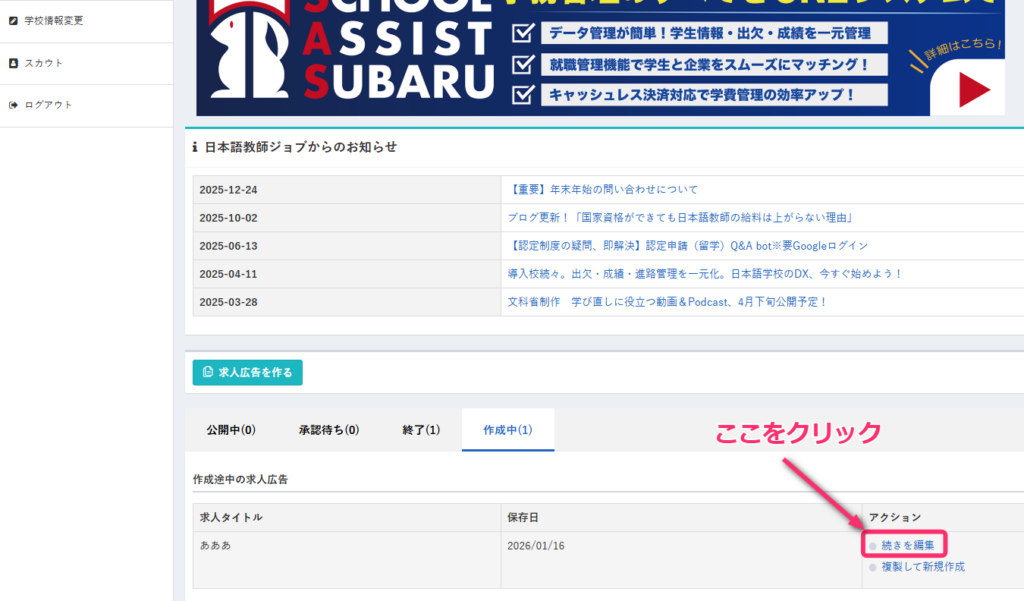The image size is (1024, 601).
Task: Click the 続きを編集 link
Action: click(x=907, y=545)
